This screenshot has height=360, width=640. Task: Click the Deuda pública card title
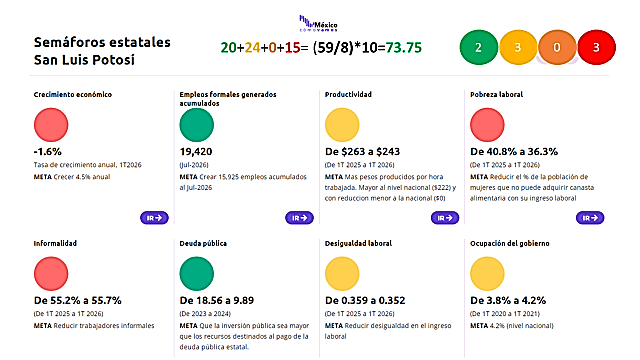coord(203,243)
